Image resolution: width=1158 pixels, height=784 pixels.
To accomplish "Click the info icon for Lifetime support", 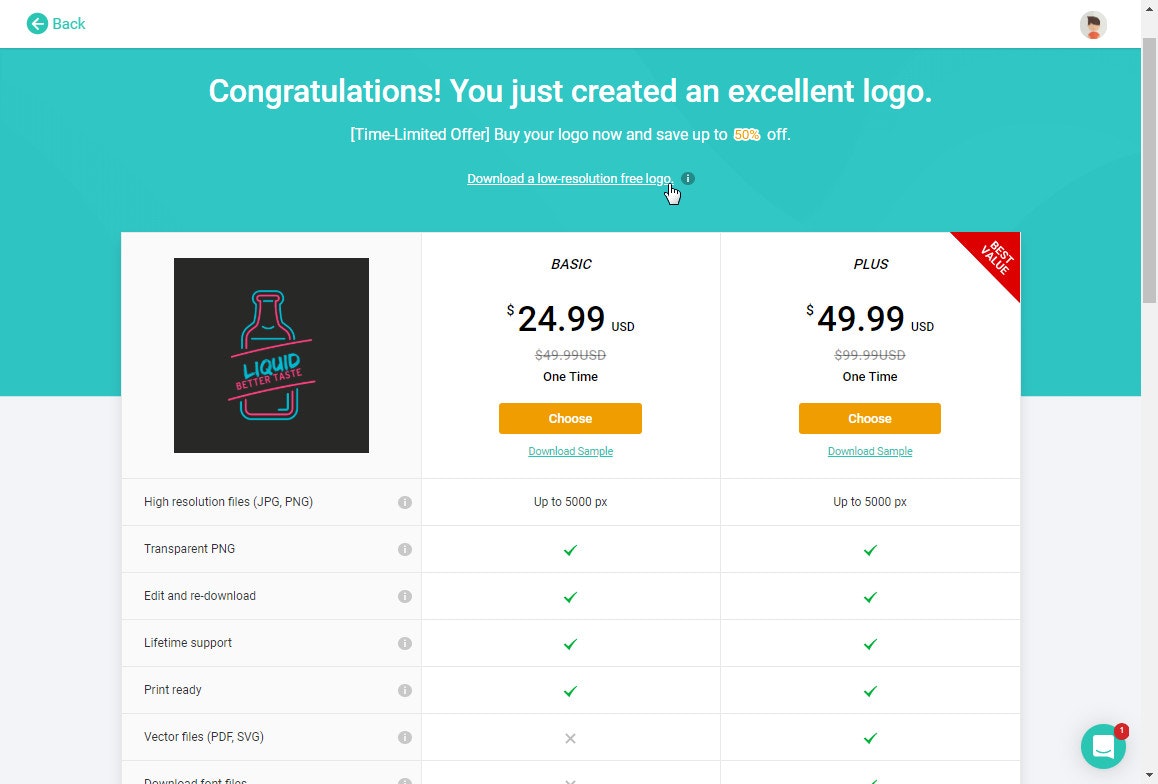I will pos(405,643).
